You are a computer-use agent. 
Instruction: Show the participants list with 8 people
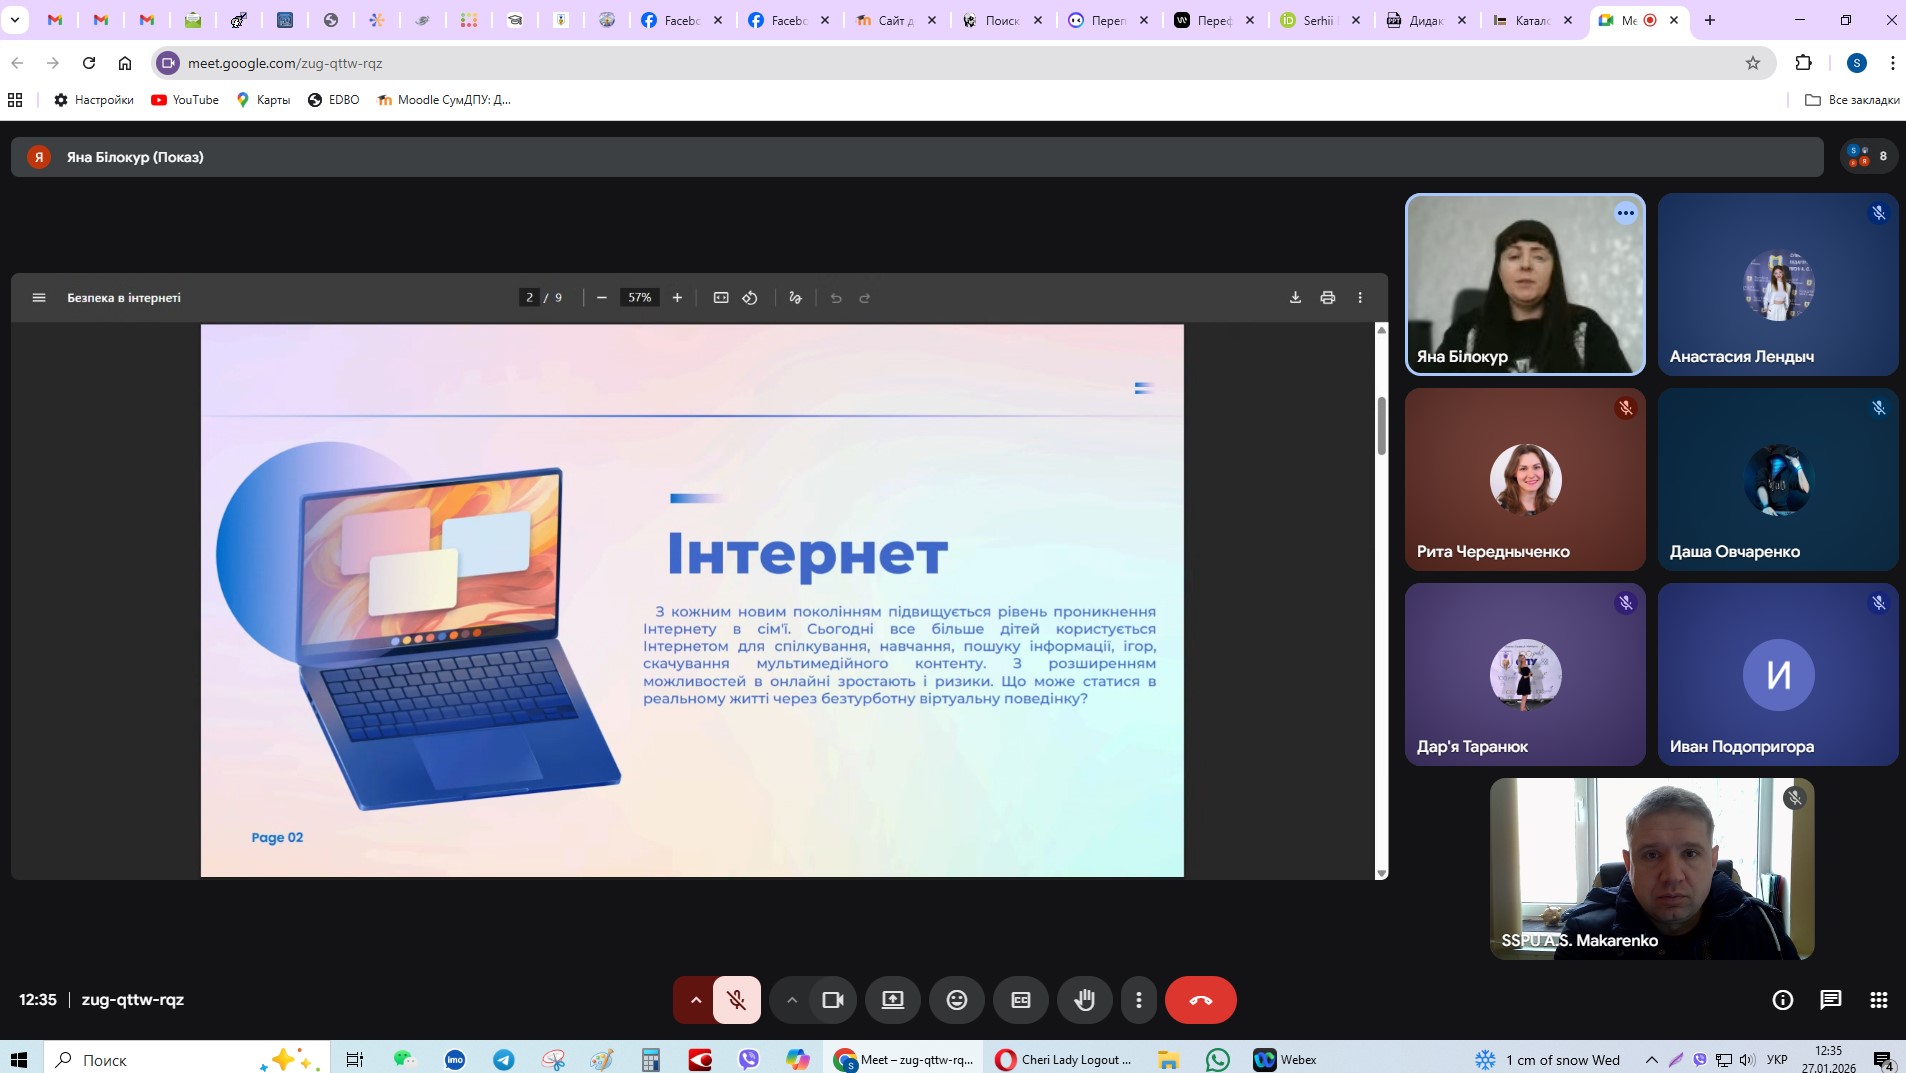coord(1868,156)
